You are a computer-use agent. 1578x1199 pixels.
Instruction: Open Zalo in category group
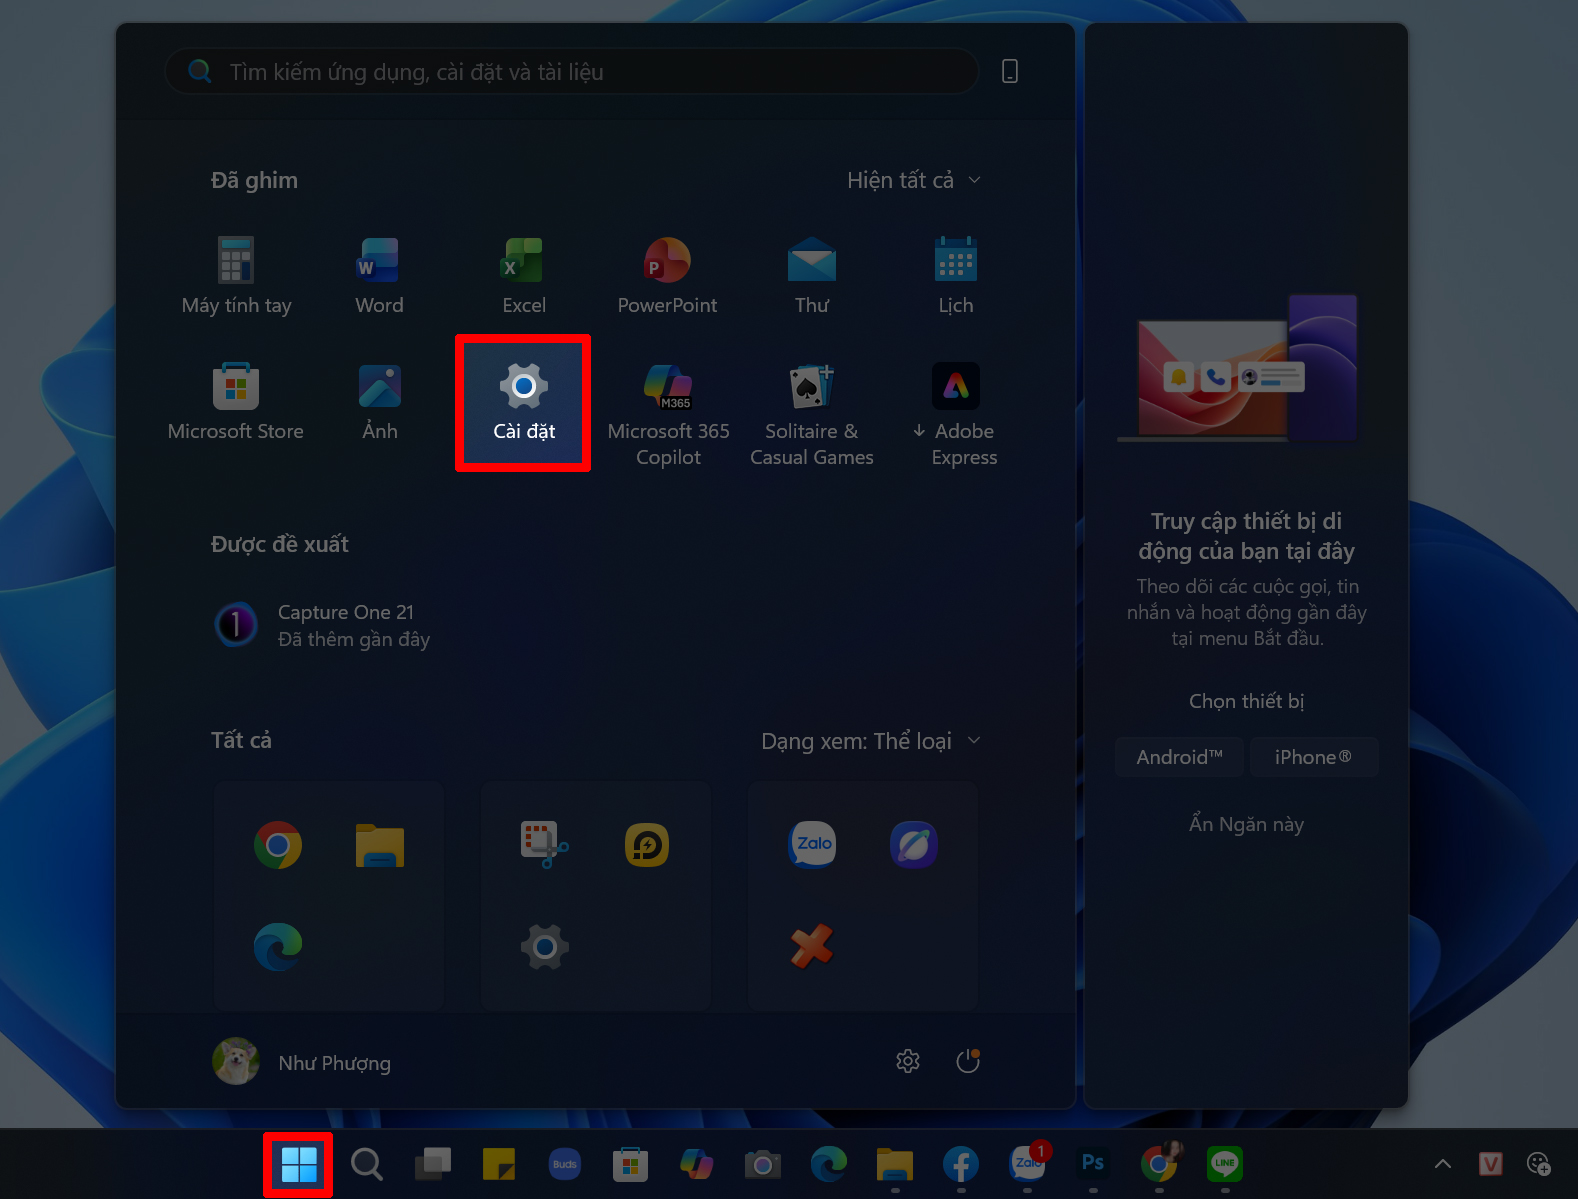pos(812,845)
